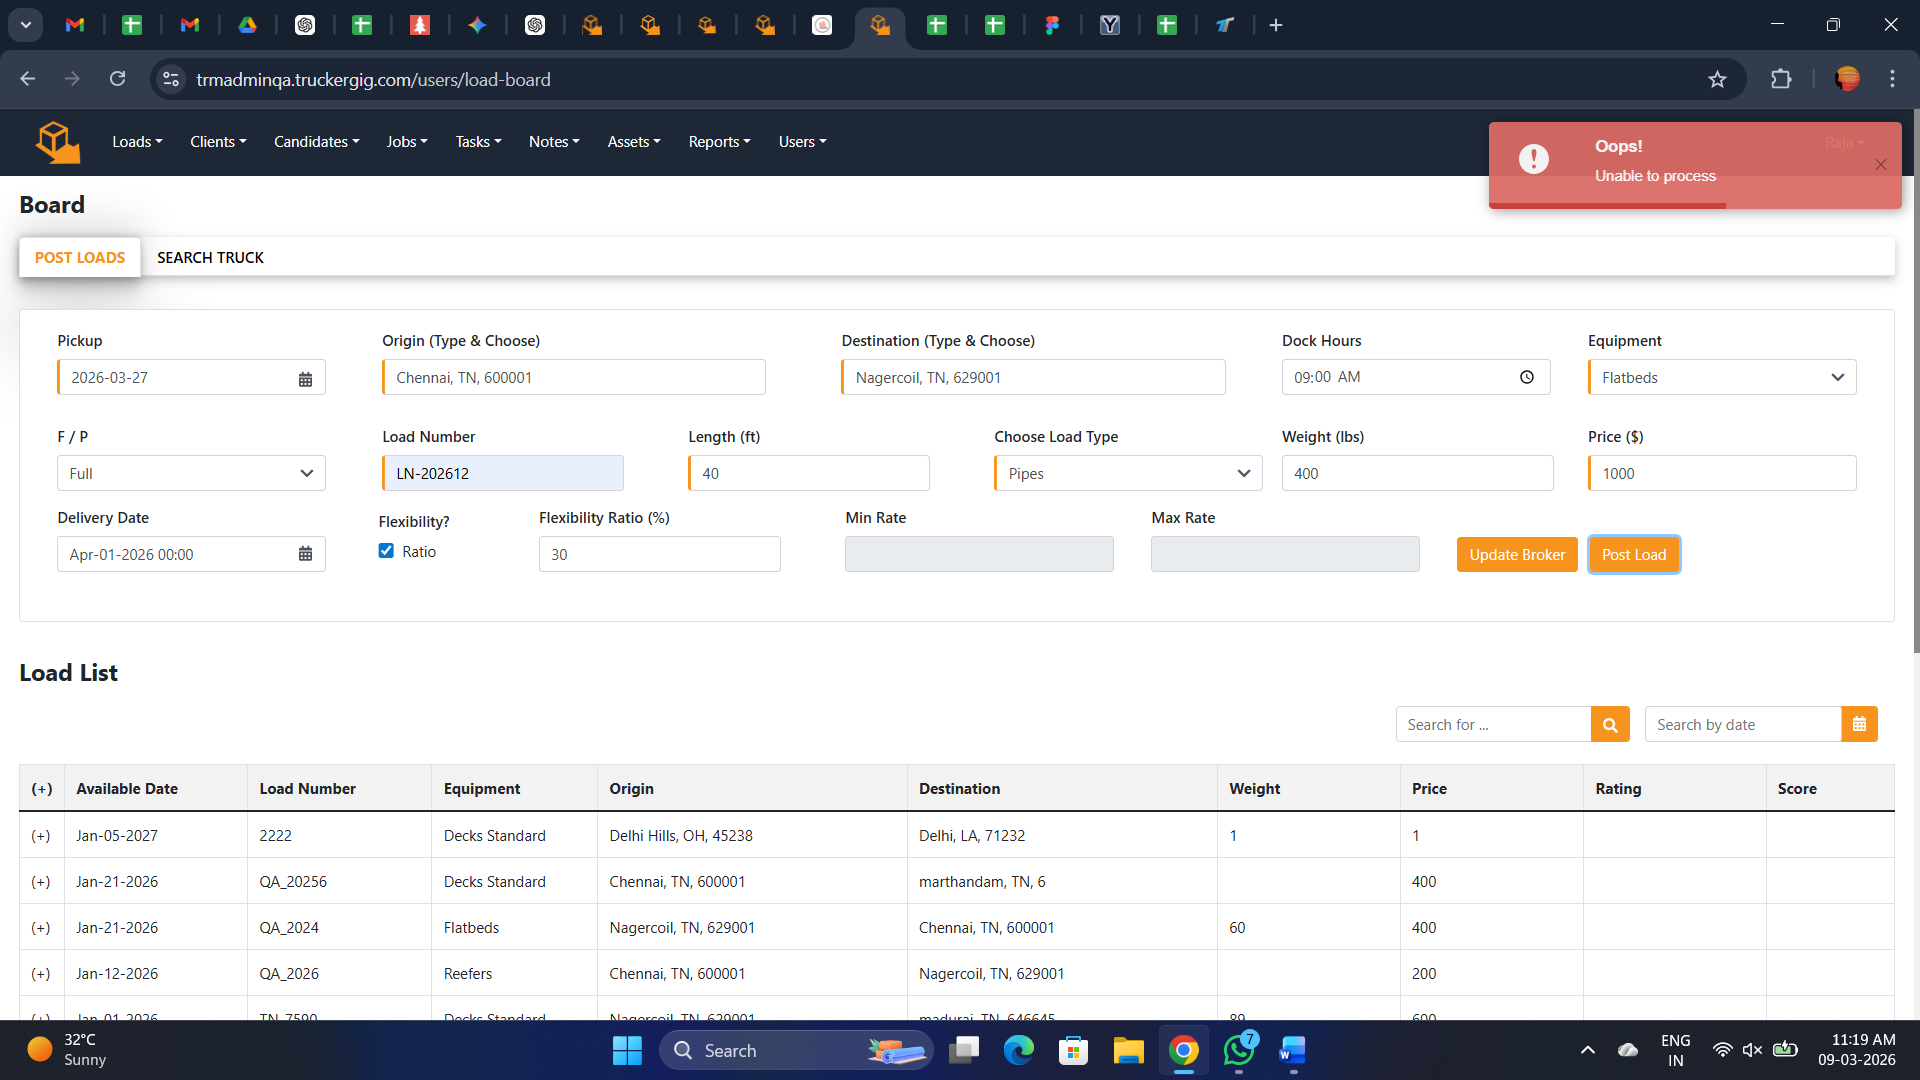
Task: Open WhatsApp from the taskbar
Action: 1238,1051
